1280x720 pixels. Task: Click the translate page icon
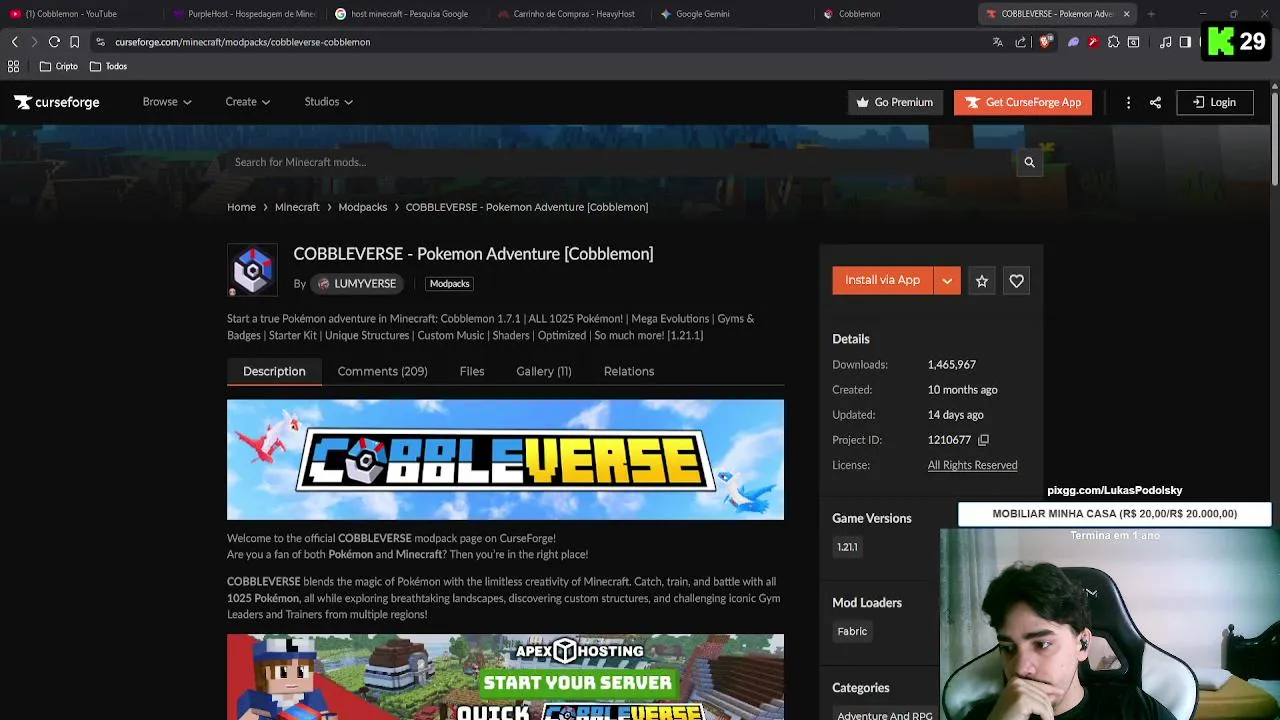[997, 42]
